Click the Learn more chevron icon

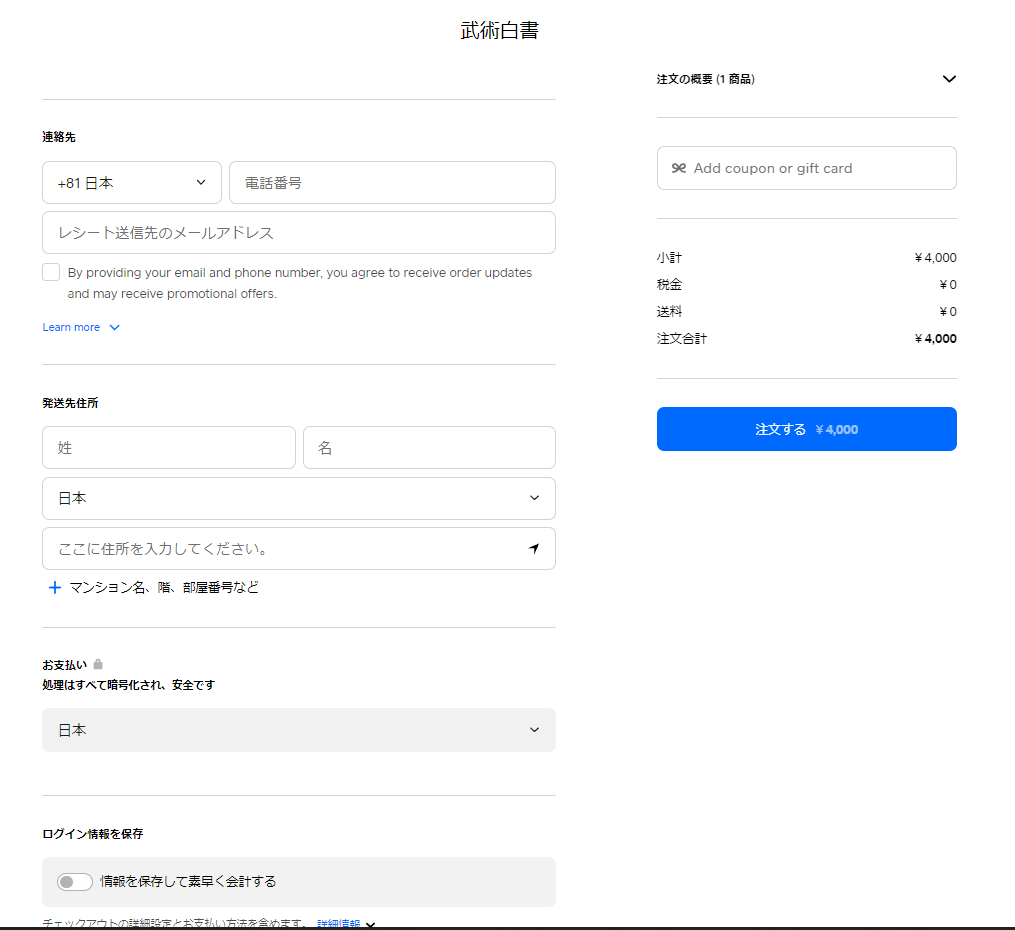click(x=114, y=328)
